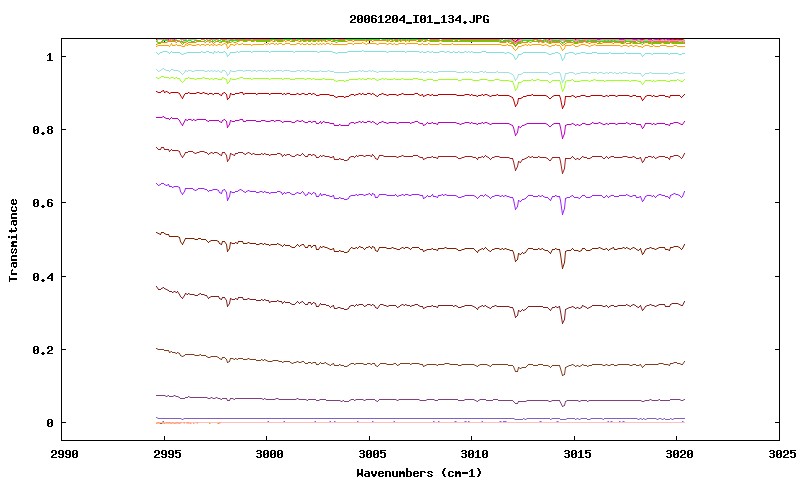Viewport: 800px width, 480px height.
Task: Click the x-axis tick label 2995
Action: (166, 454)
